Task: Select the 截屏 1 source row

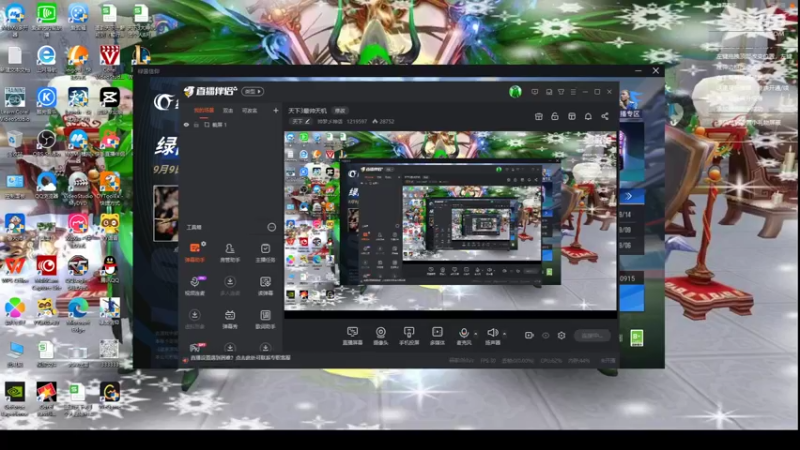Action: pos(231,124)
